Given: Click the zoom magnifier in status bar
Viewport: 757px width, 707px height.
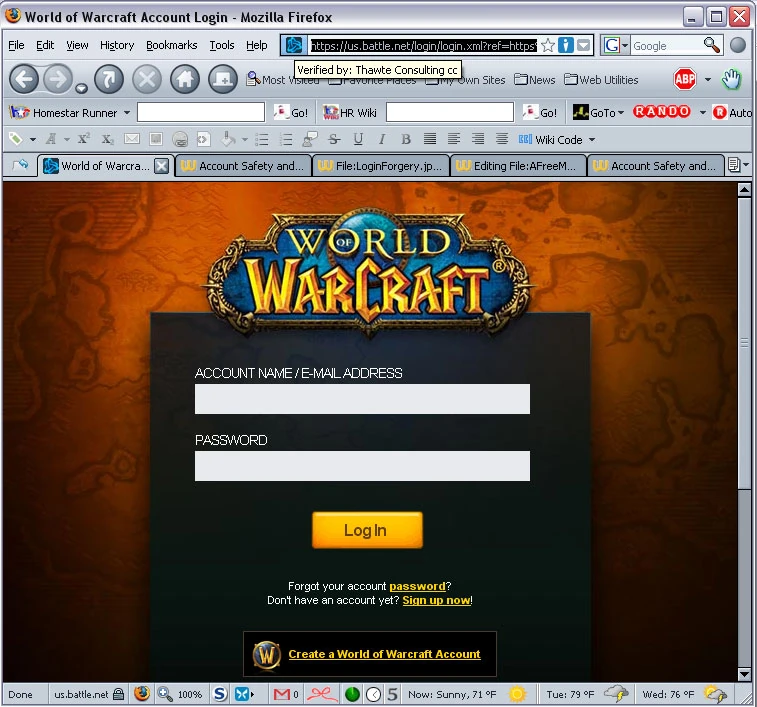Looking at the screenshot, I should [x=165, y=694].
